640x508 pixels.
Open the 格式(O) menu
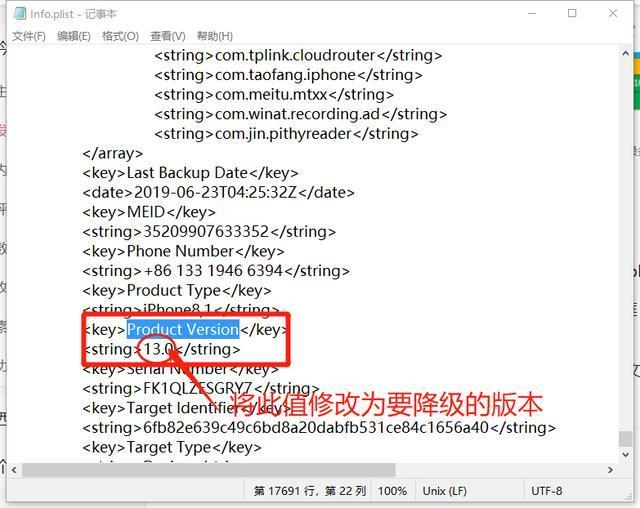coord(120,36)
